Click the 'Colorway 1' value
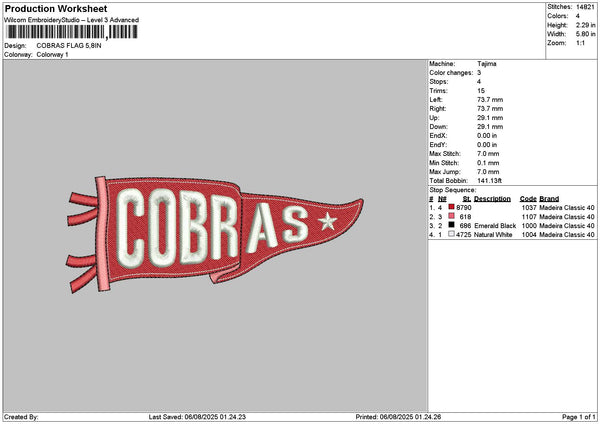Screen dimensions: 600x424 (x=52, y=55)
